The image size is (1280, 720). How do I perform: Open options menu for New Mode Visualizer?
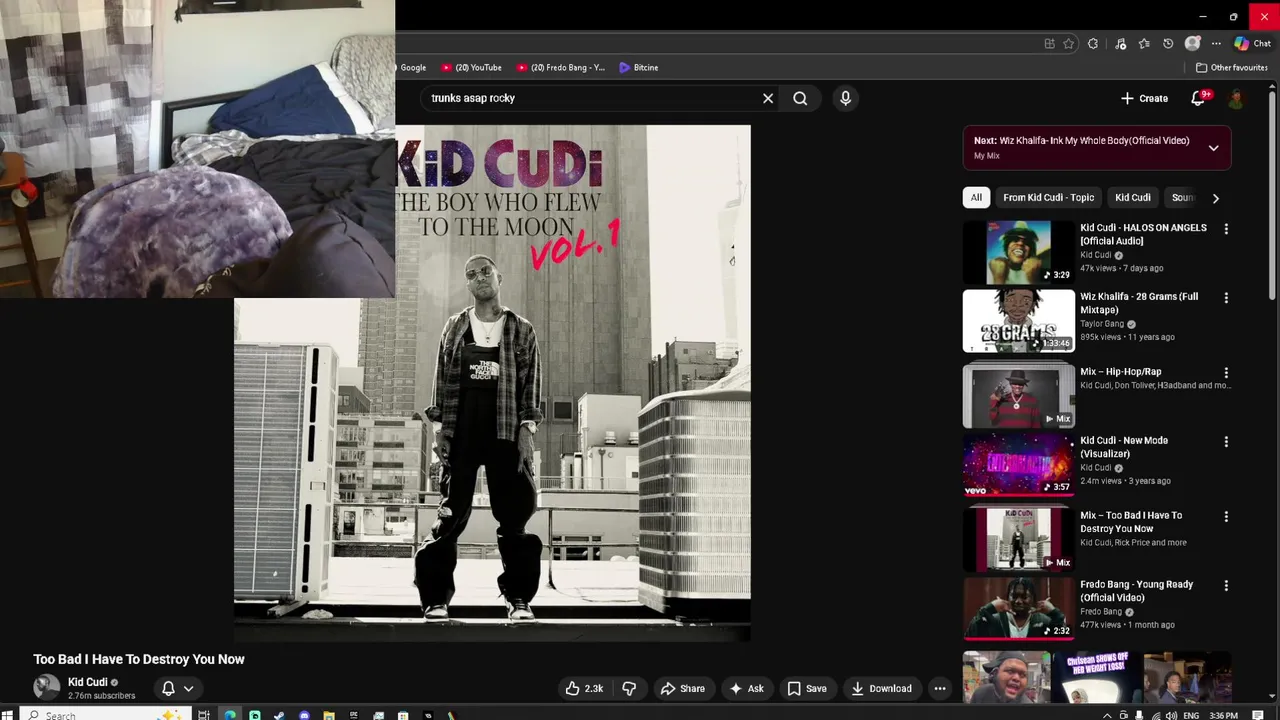point(1226,442)
